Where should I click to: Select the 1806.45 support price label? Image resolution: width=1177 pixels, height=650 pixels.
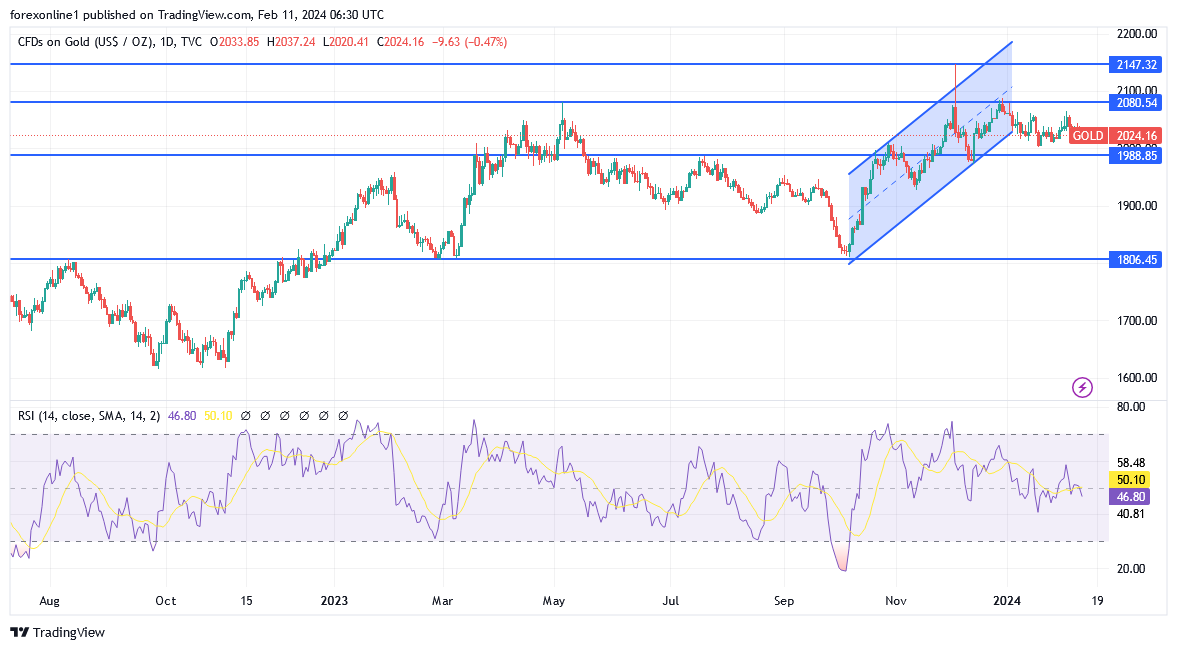click(1136, 259)
